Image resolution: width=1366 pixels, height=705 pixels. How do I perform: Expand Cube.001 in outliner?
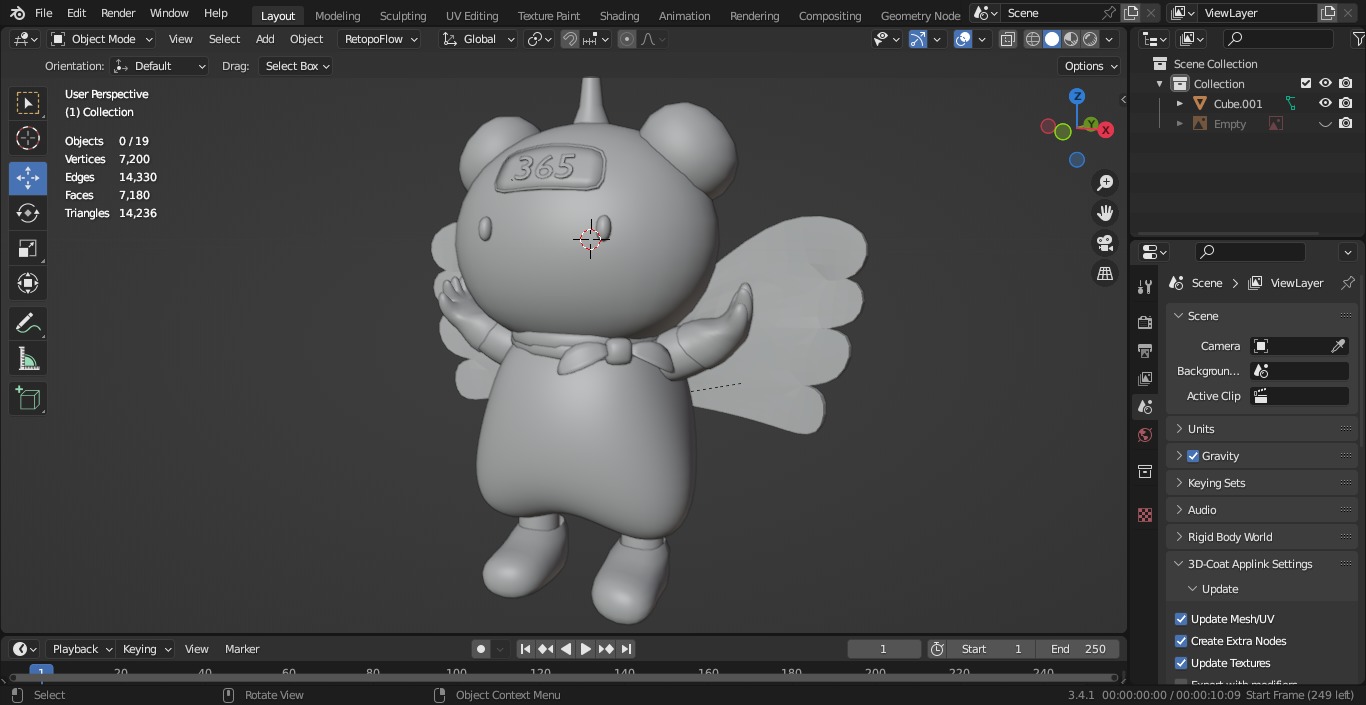pos(1179,103)
